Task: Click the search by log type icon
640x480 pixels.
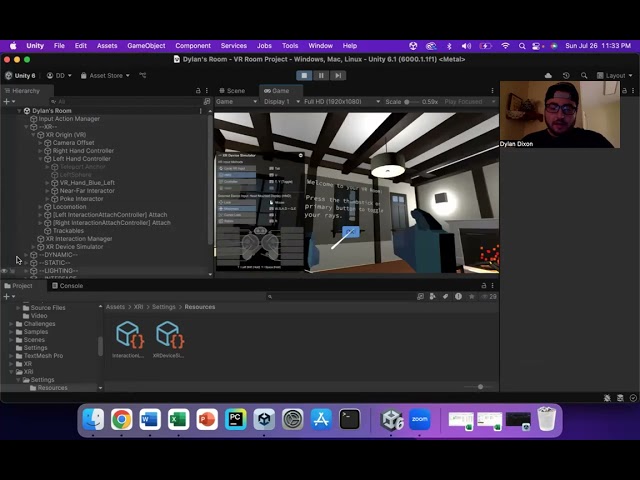Action: pos(458,297)
